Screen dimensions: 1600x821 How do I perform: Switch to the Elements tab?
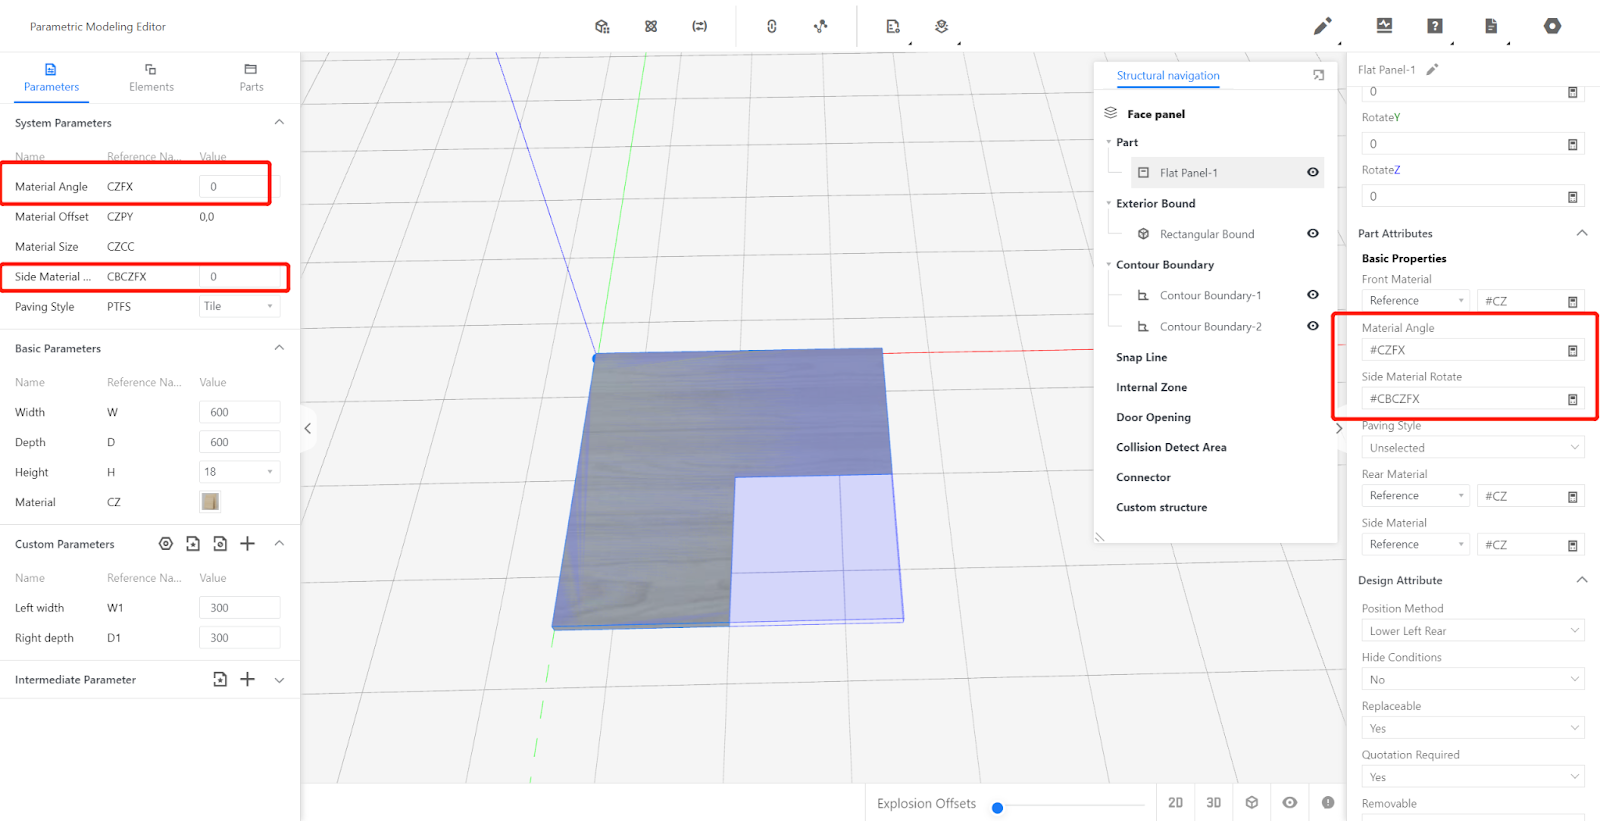point(151,78)
